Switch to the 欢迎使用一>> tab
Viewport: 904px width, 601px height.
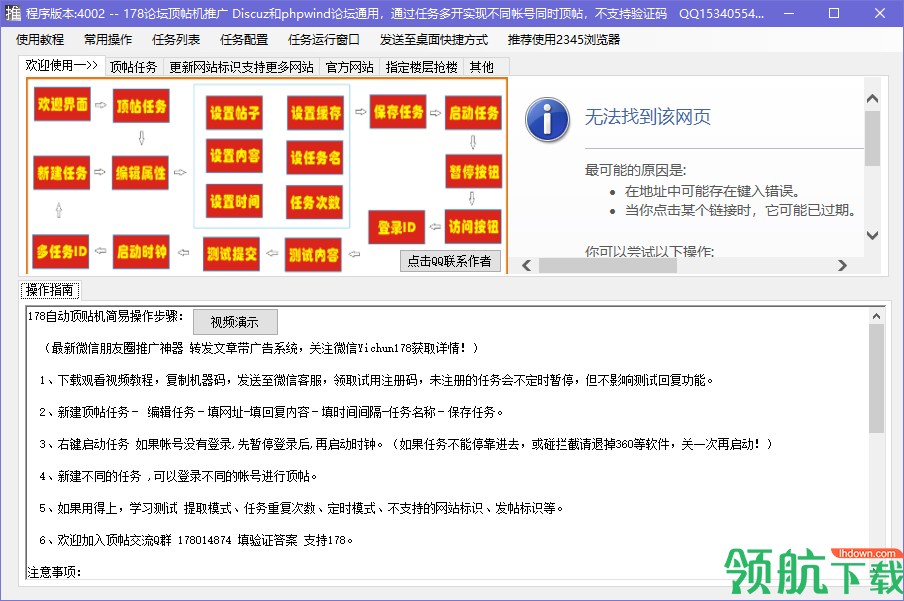62,66
